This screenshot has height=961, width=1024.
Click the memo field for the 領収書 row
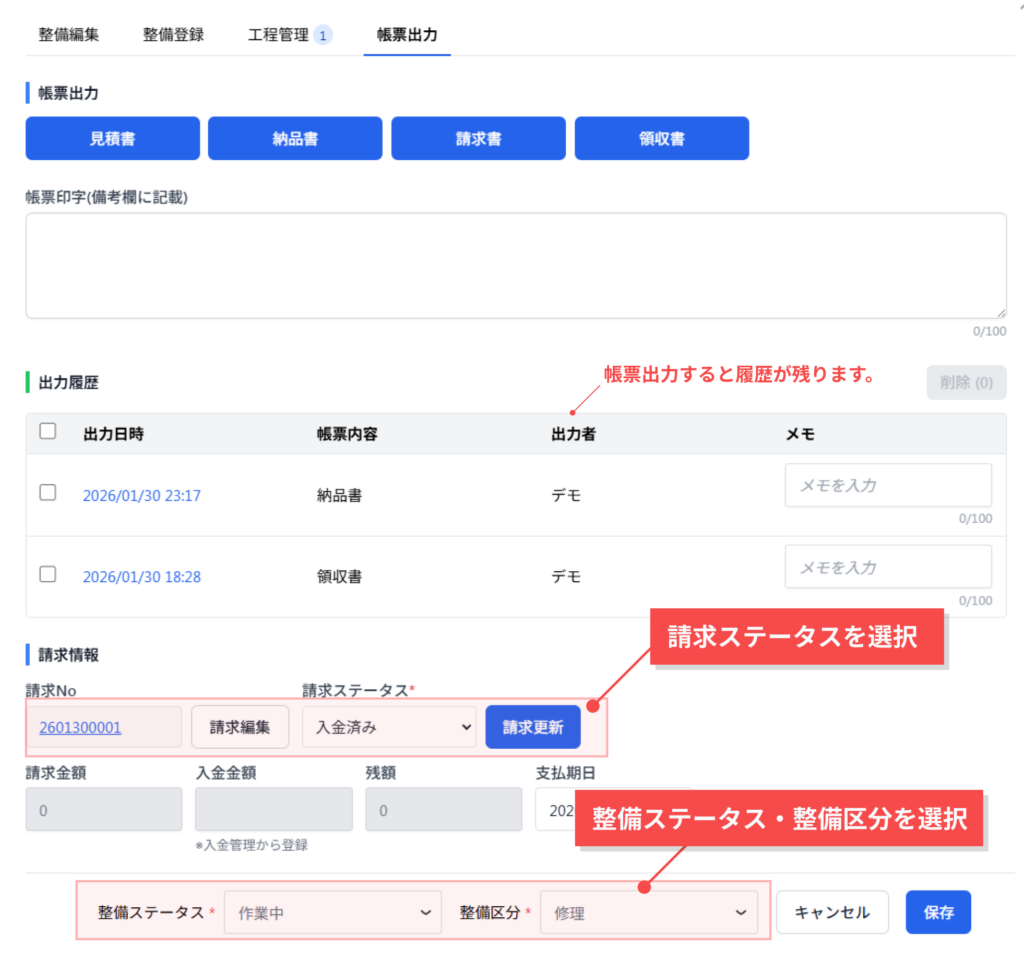click(x=887, y=567)
